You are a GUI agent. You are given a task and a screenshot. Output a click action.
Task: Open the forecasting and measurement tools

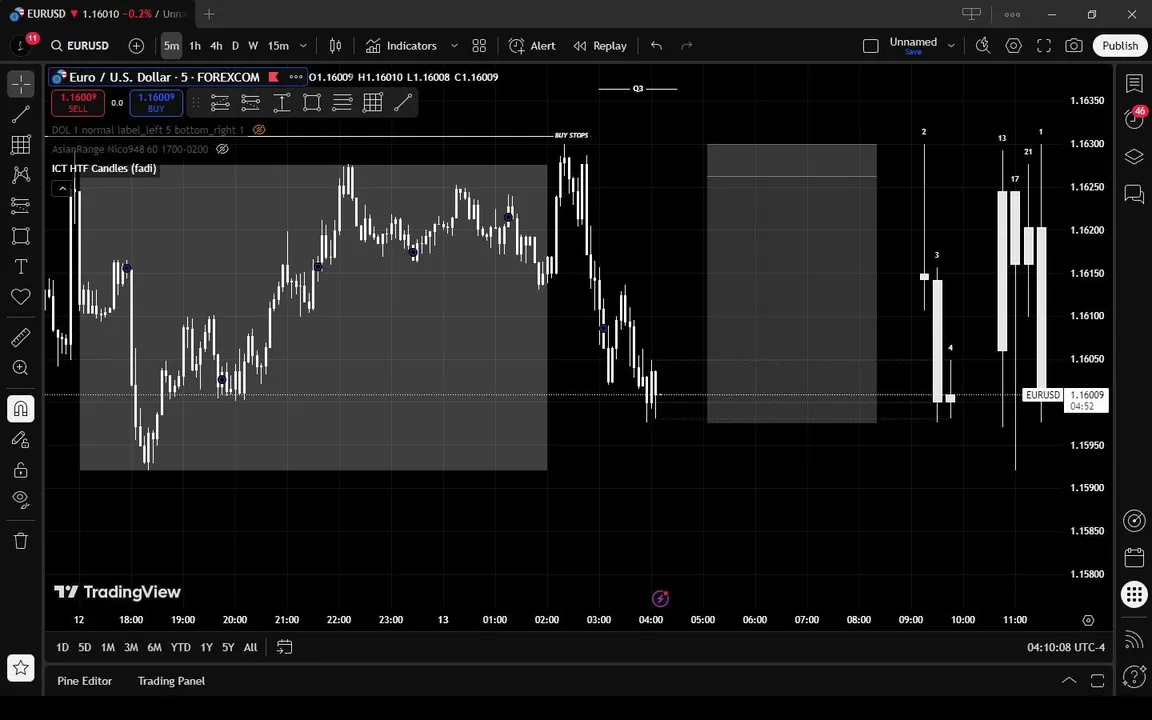pyautogui.click(x=21, y=205)
